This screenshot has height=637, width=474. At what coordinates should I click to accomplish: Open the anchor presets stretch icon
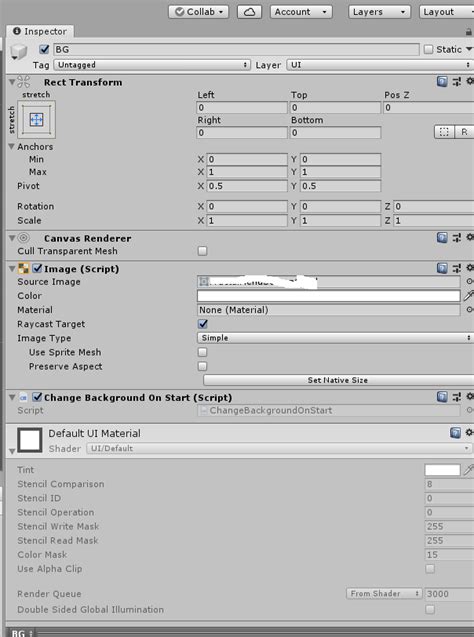click(37, 119)
